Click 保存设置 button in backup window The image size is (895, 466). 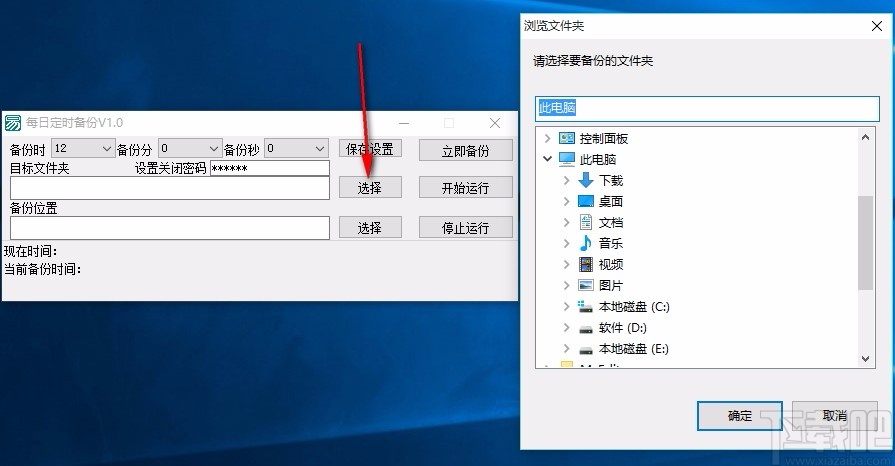(370, 149)
